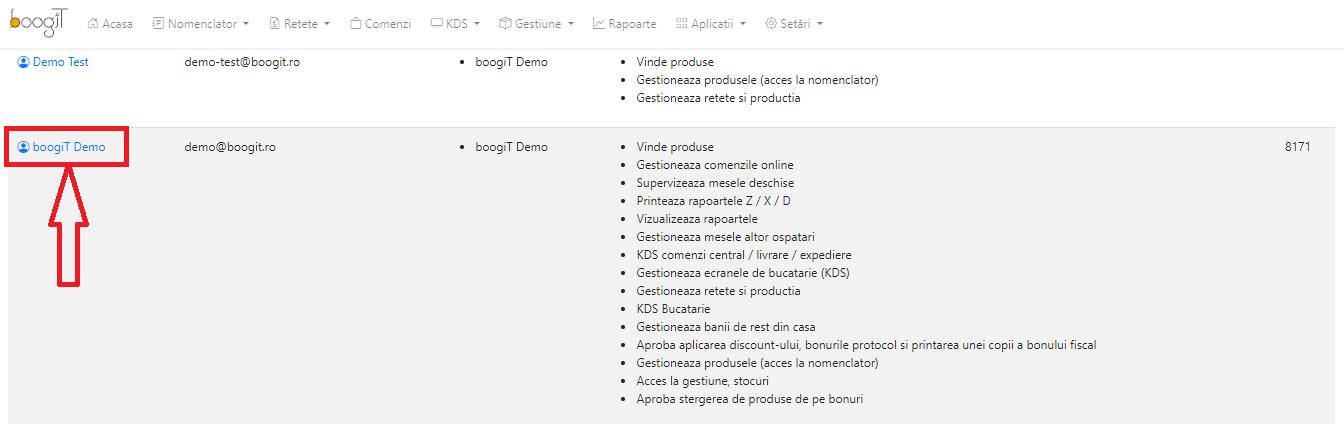Click the Setări gear icon

pyautogui.click(x=771, y=23)
